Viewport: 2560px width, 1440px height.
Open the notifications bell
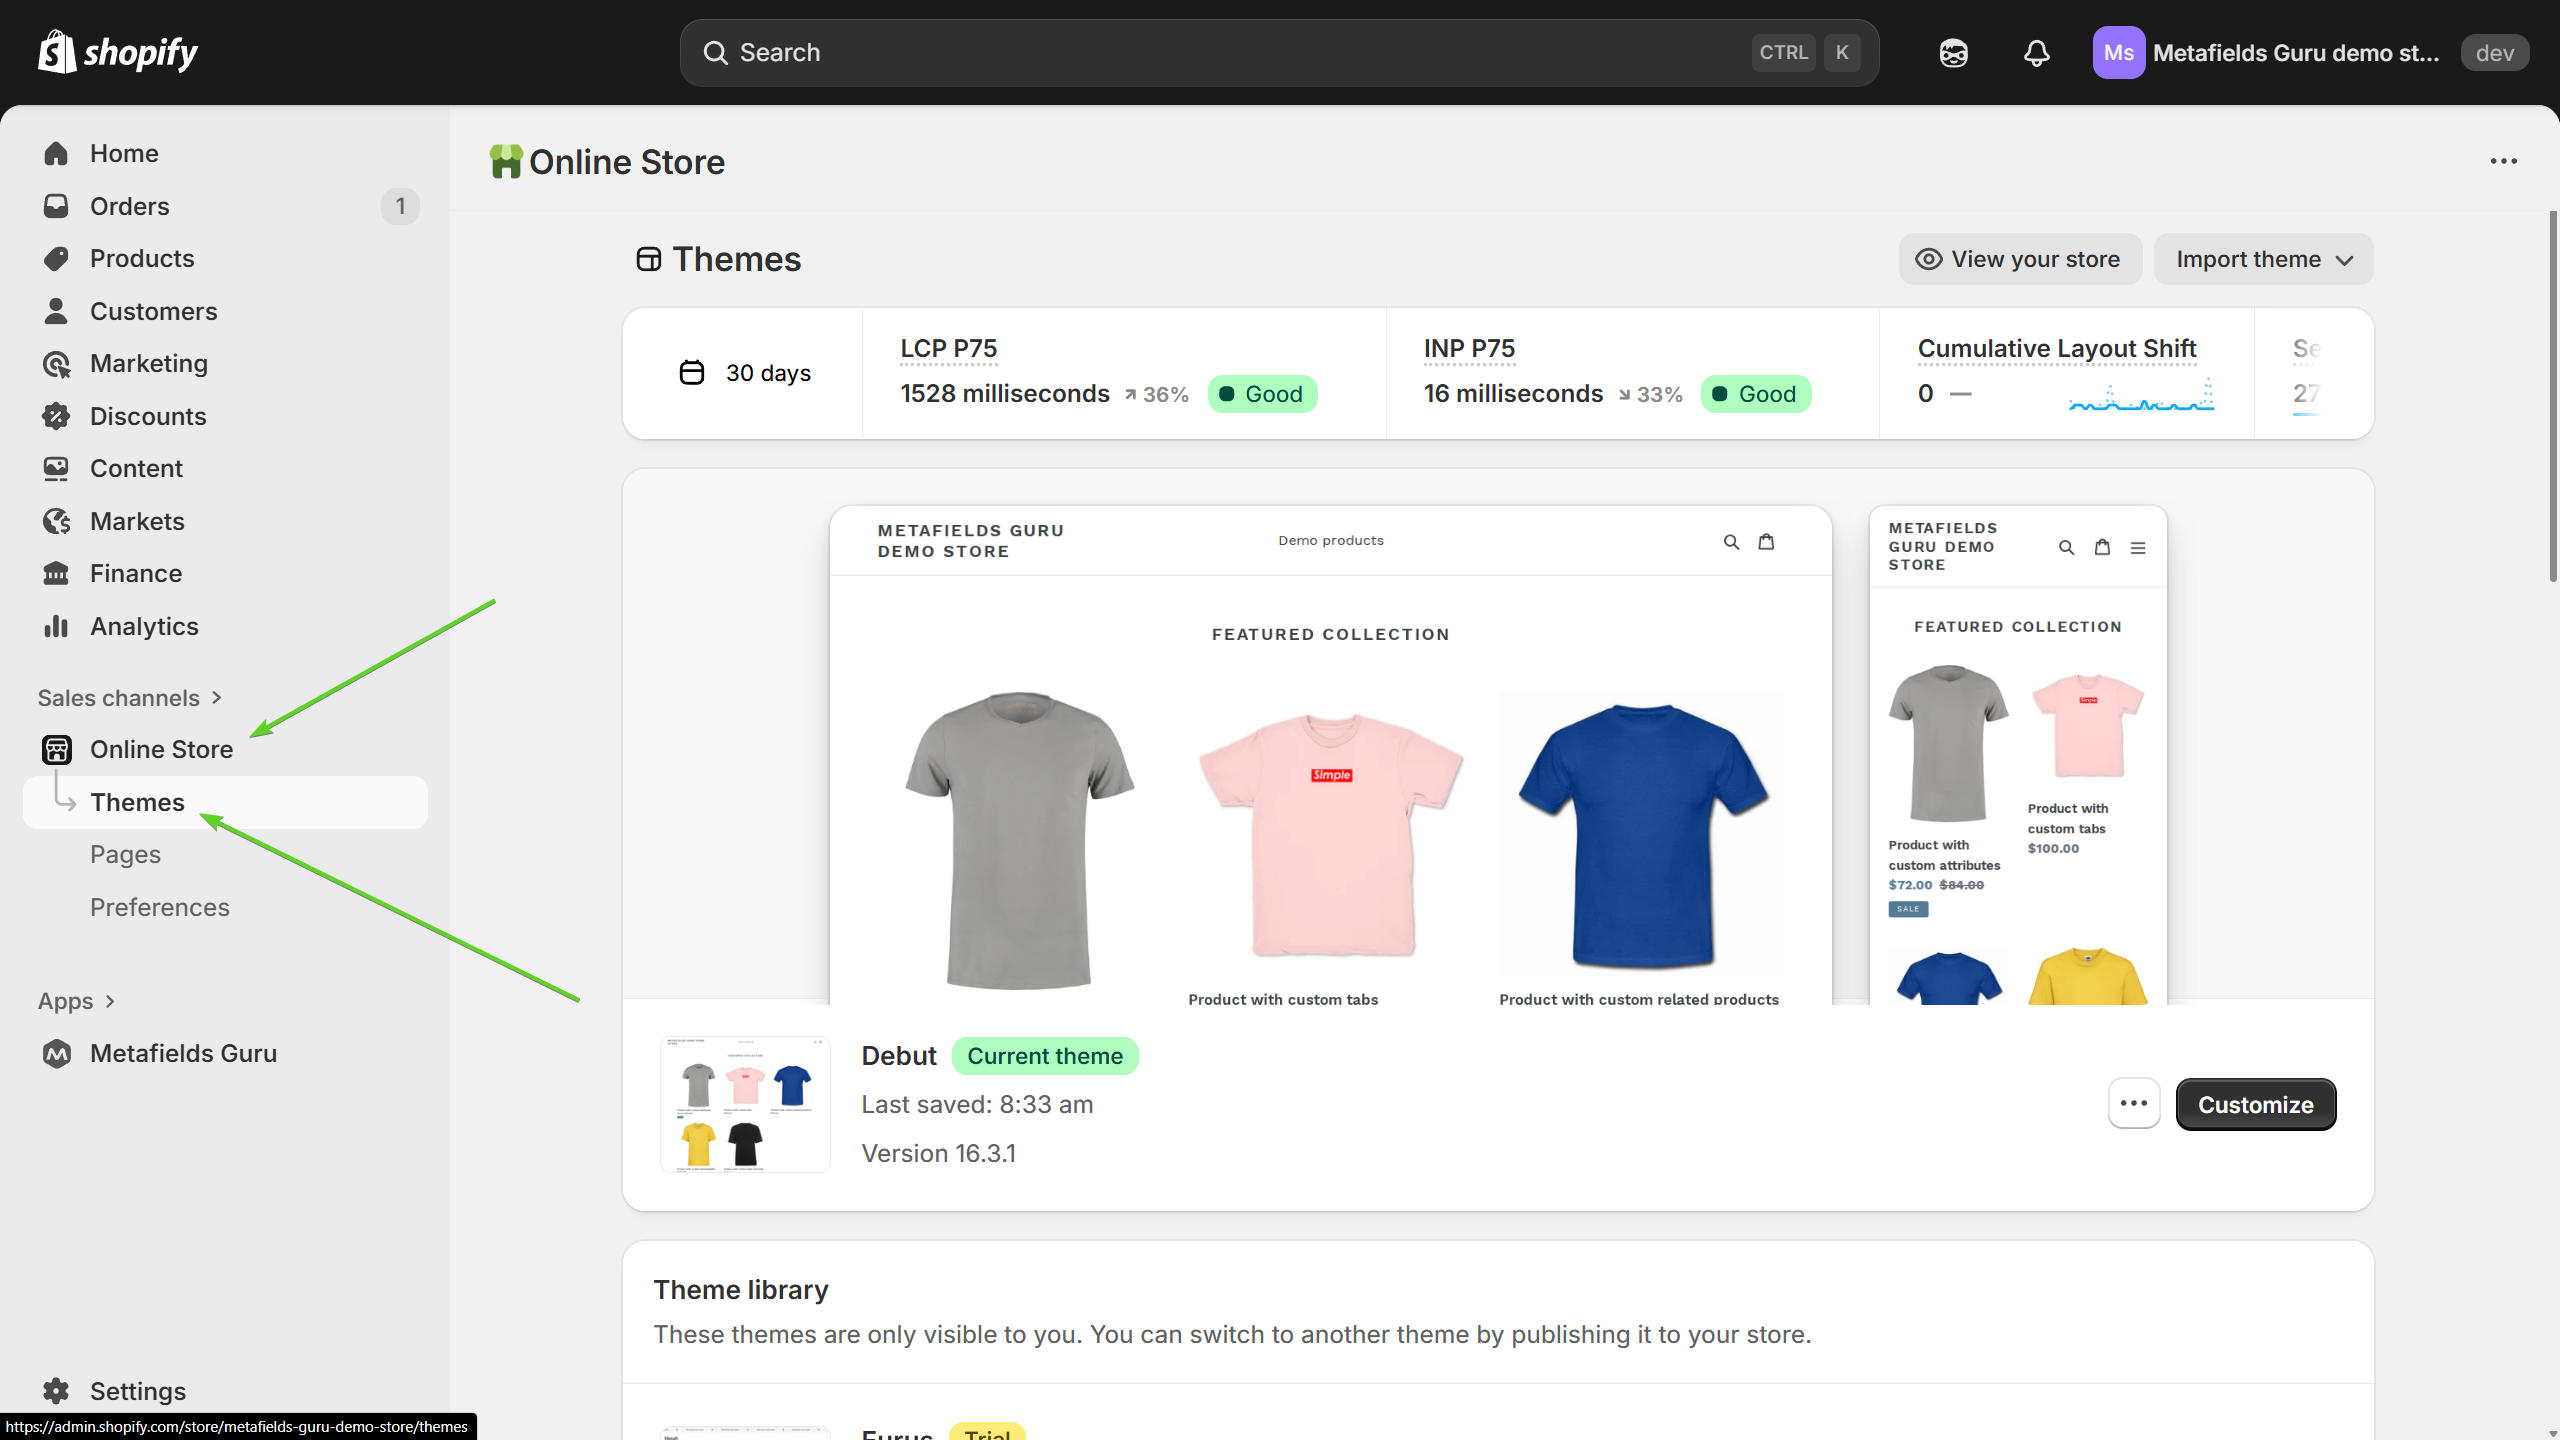coord(2036,53)
